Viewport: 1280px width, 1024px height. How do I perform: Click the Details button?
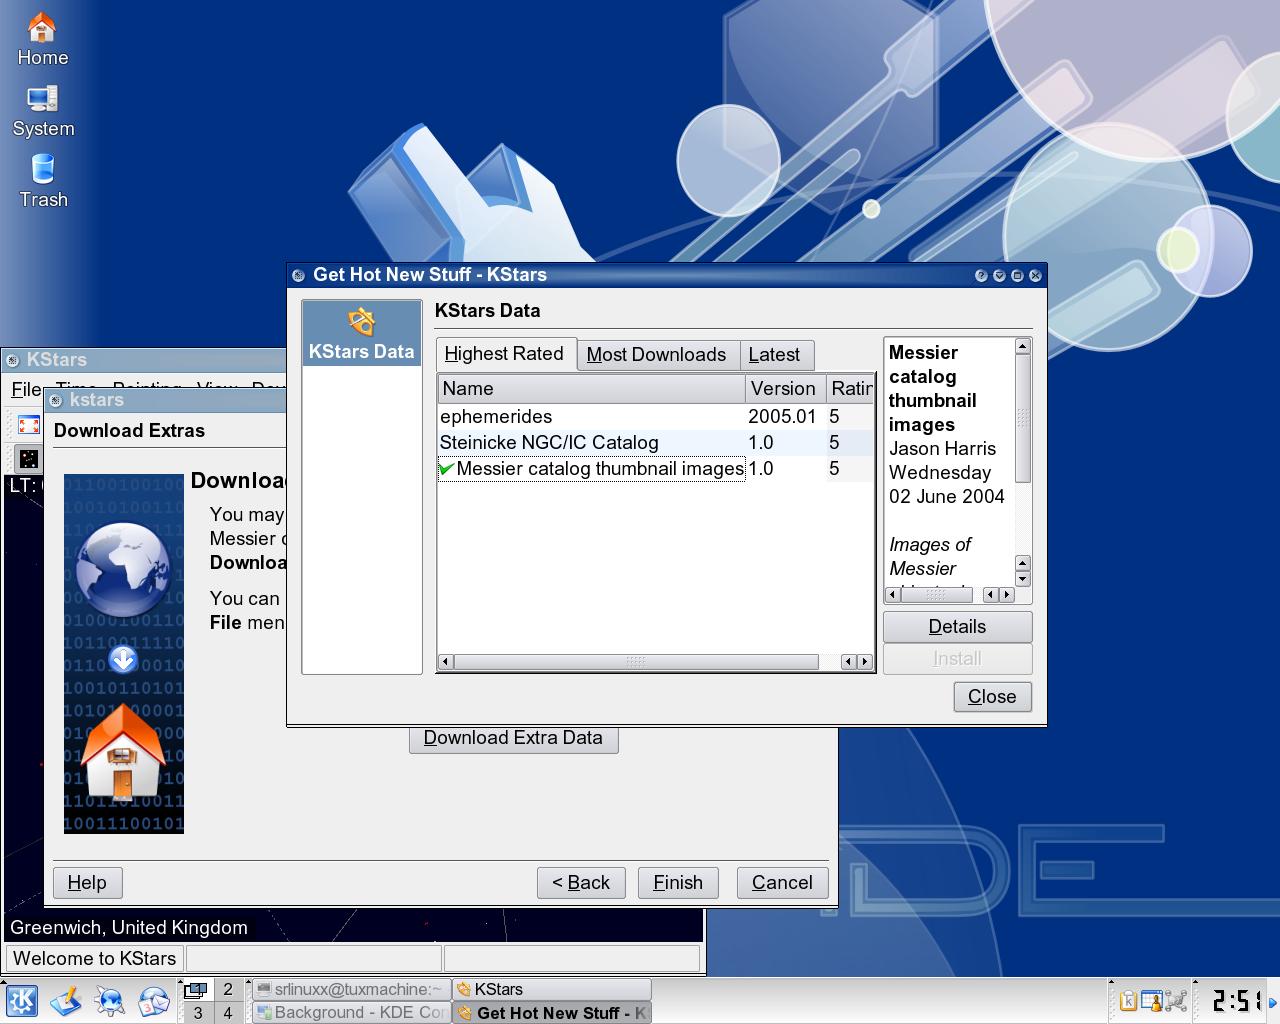point(957,627)
